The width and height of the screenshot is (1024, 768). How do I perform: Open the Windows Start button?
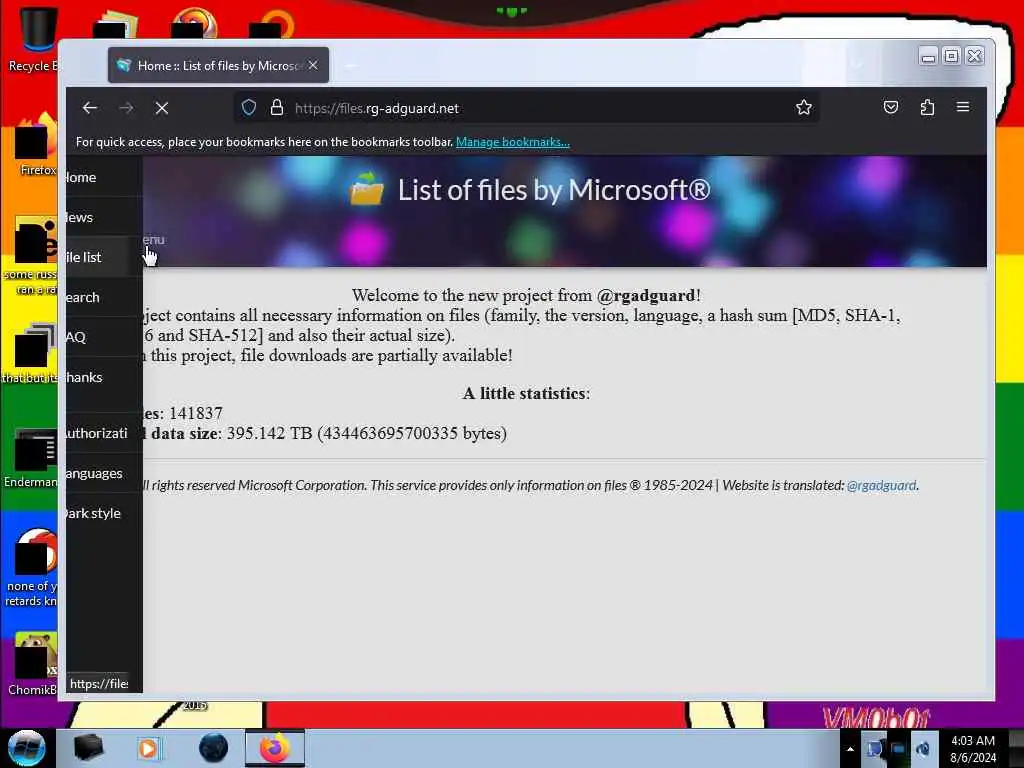(27, 748)
